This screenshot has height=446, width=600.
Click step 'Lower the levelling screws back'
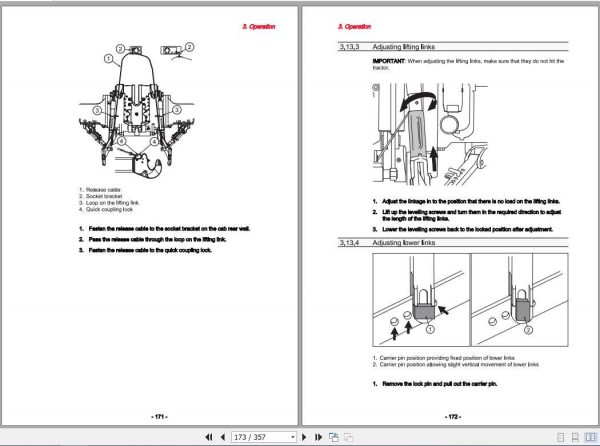[x=463, y=230]
